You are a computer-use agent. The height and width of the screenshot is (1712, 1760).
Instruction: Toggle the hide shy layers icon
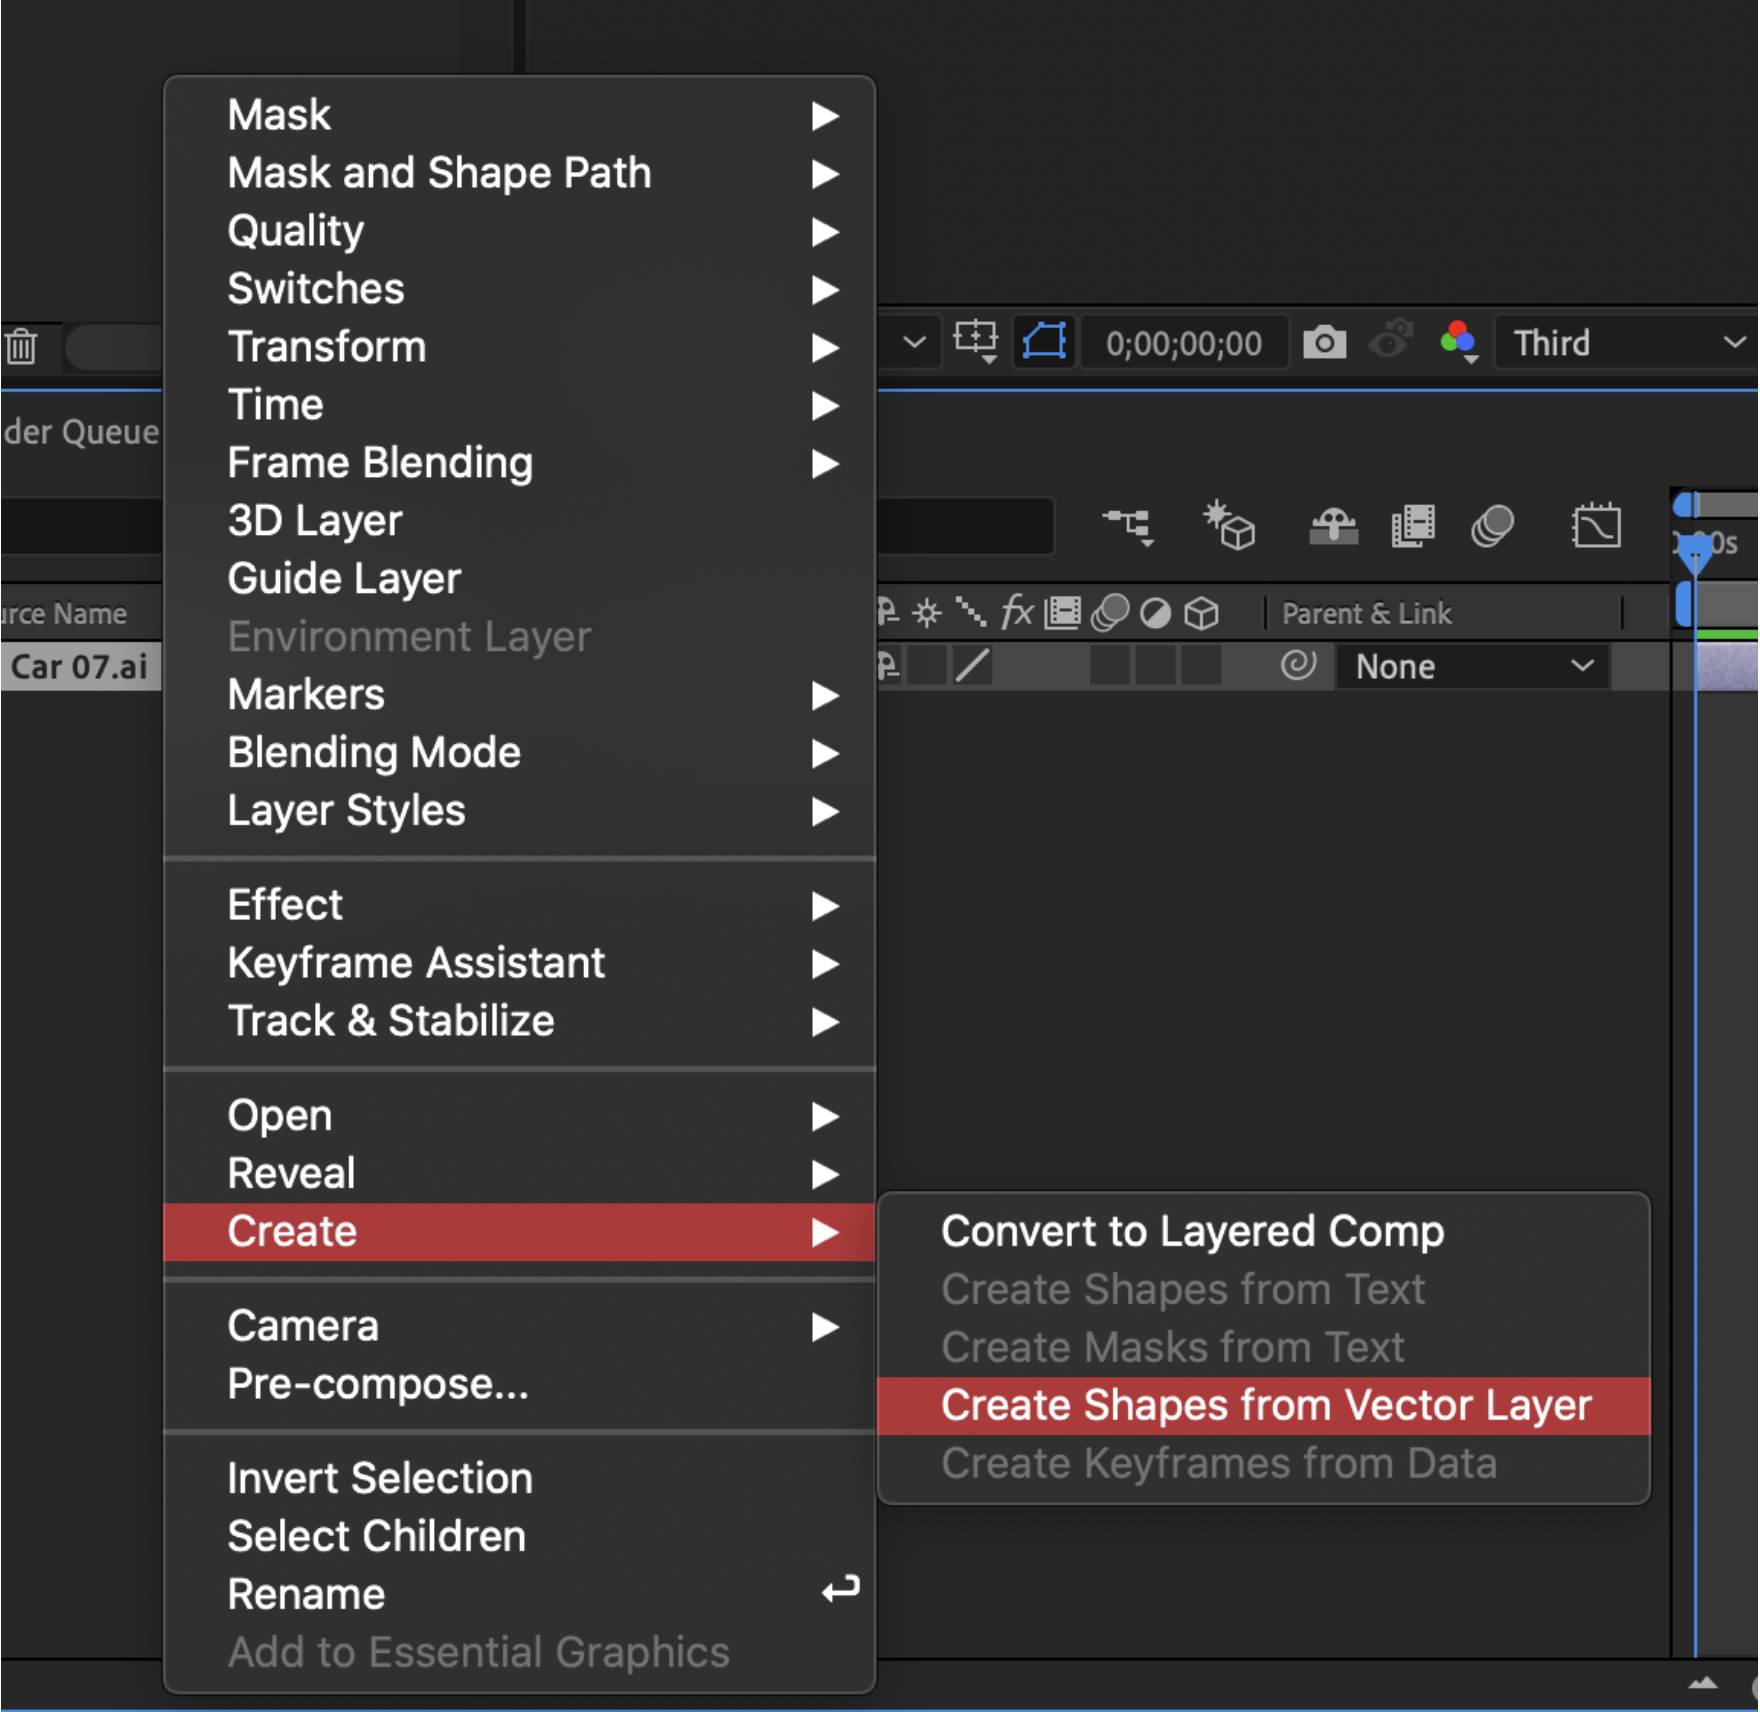(x=1333, y=525)
